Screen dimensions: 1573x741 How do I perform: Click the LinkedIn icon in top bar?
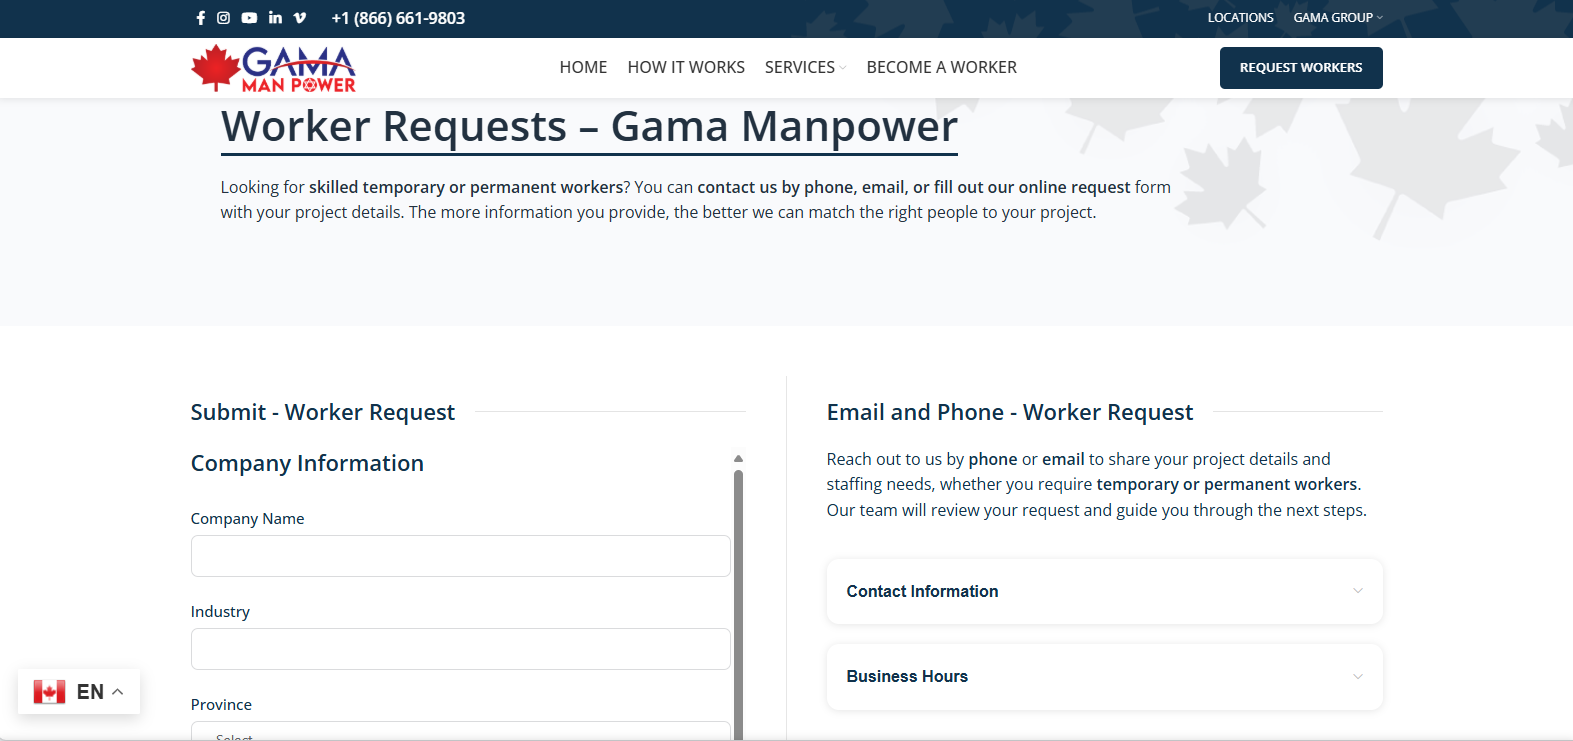(x=275, y=18)
